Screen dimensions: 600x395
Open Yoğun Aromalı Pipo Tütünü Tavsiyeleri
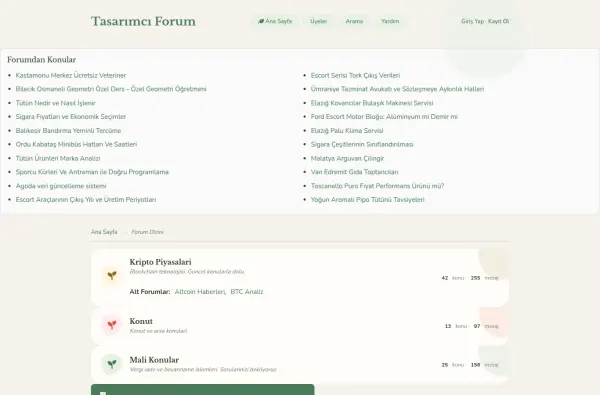coord(368,200)
